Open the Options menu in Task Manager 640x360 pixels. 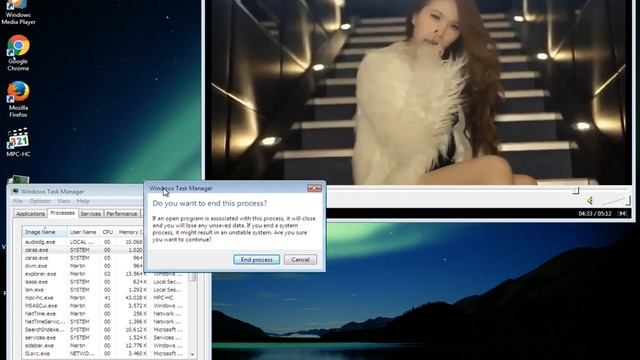40,201
